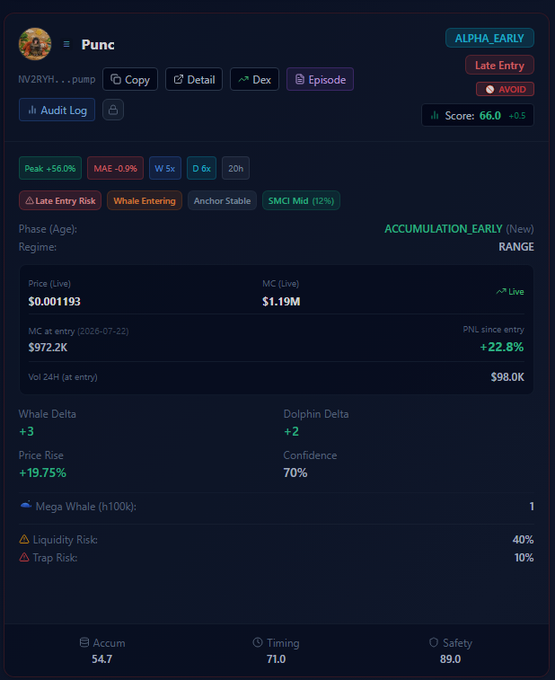This screenshot has height=680, width=555.
Task: Click the live price $0.001193
Action: pyautogui.click(x=54, y=301)
